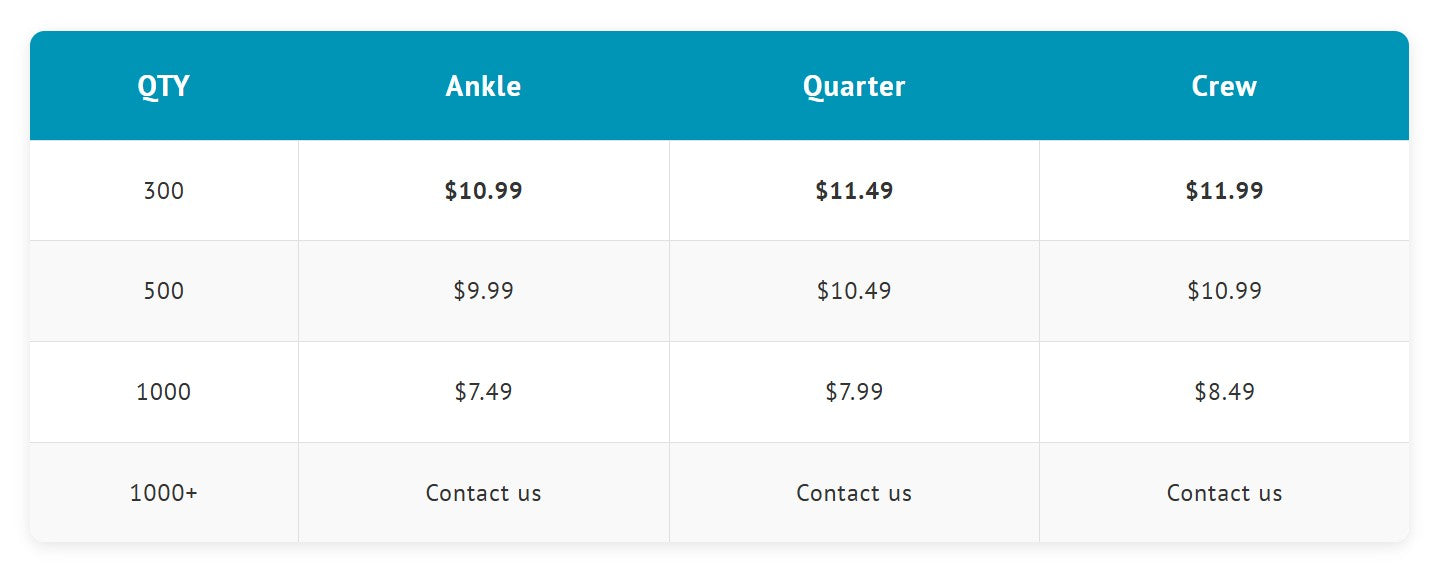Click the $10.99 Ankle price for 300

pos(483,190)
